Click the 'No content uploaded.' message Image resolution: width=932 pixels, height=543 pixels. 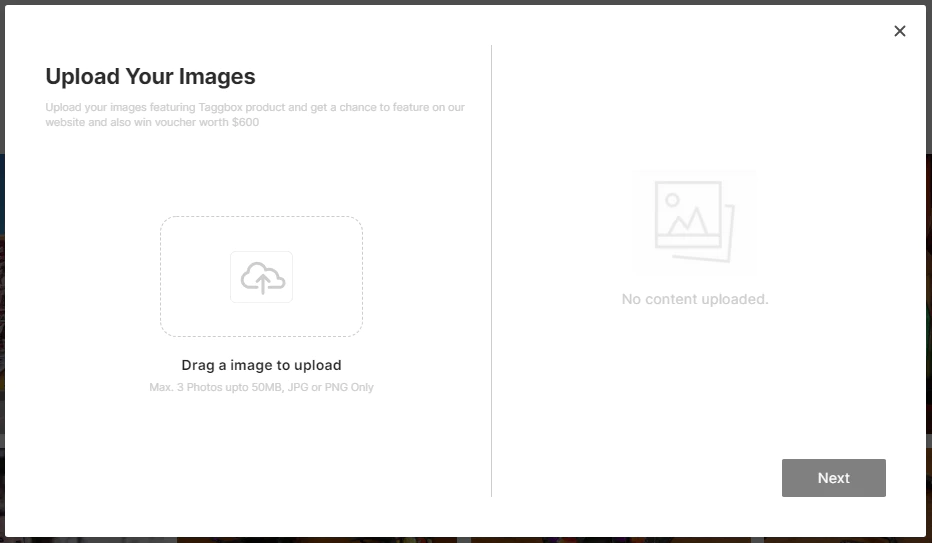coord(695,299)
